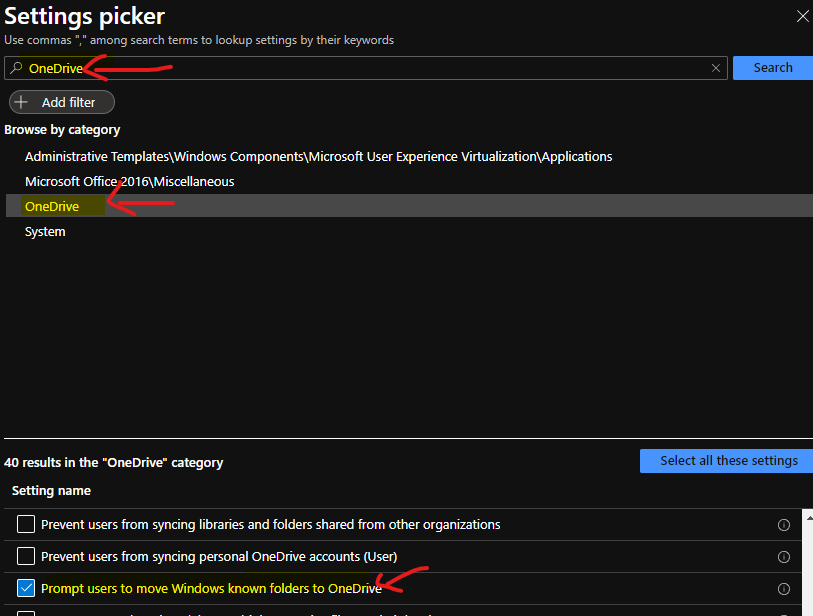Clear the OneDrive search text
Viewport: 813px width, 616px height.
click(716, 68)
